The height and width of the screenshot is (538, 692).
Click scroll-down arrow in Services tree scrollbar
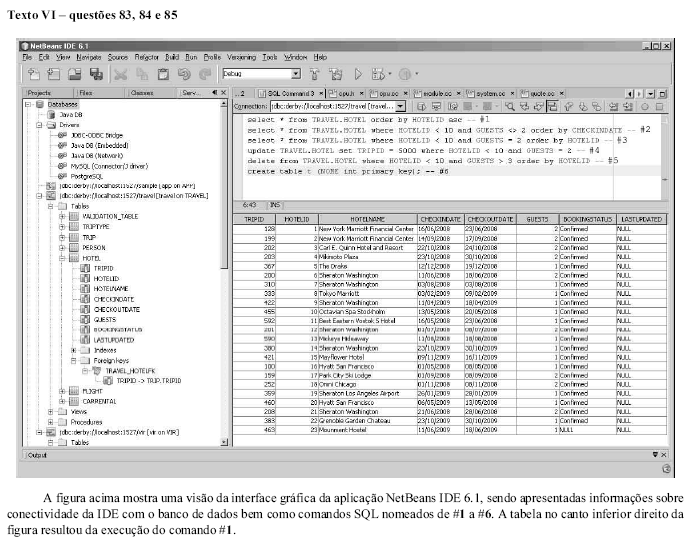224,442
